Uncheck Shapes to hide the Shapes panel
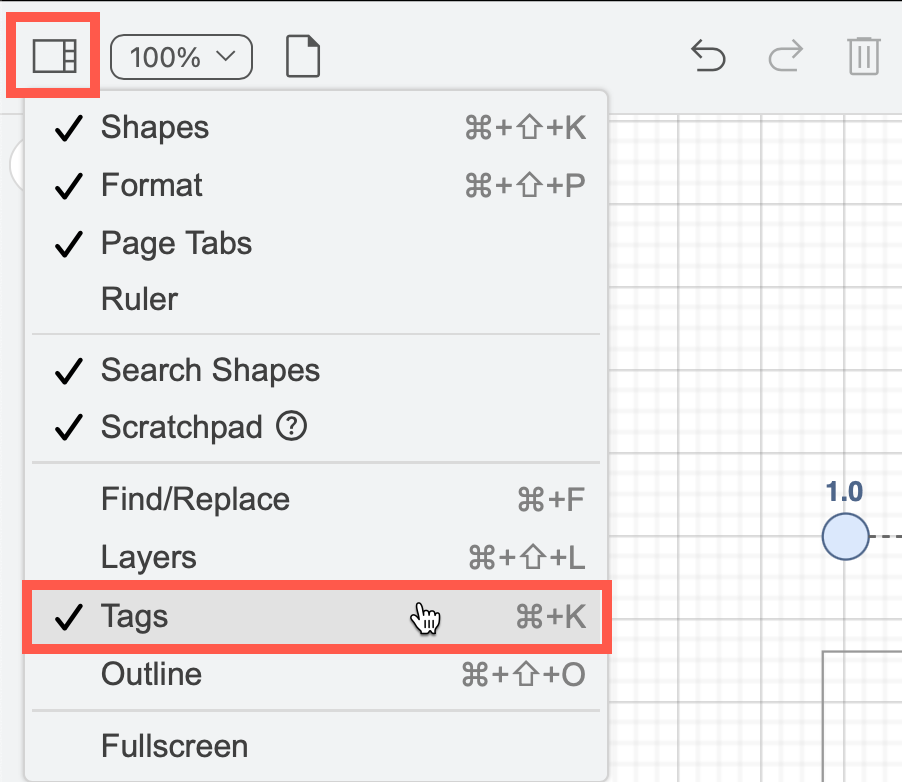Image resolution: width=902 pixels, height=782 pixels. [x=153, y=128]
